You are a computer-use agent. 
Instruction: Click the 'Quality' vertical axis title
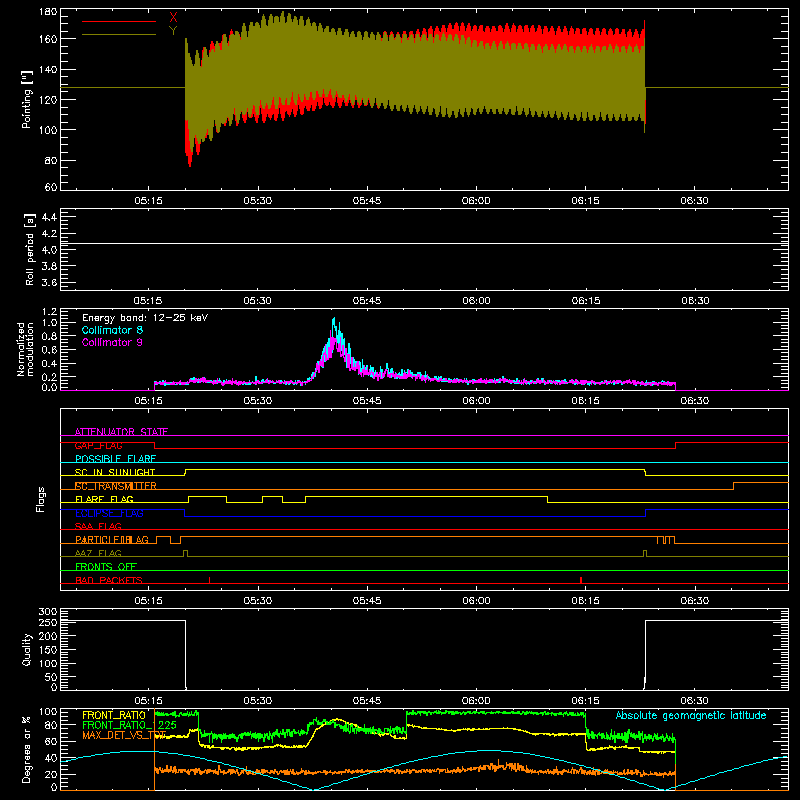[x=27, y=649]
